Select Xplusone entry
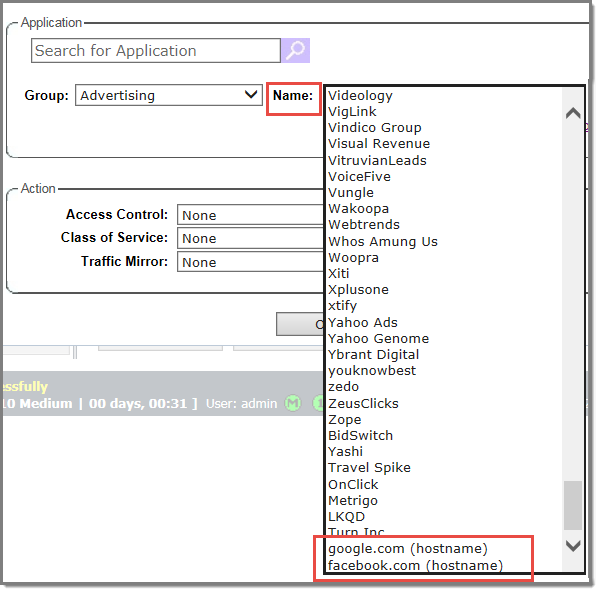The image size is (599, 592). 358,290
